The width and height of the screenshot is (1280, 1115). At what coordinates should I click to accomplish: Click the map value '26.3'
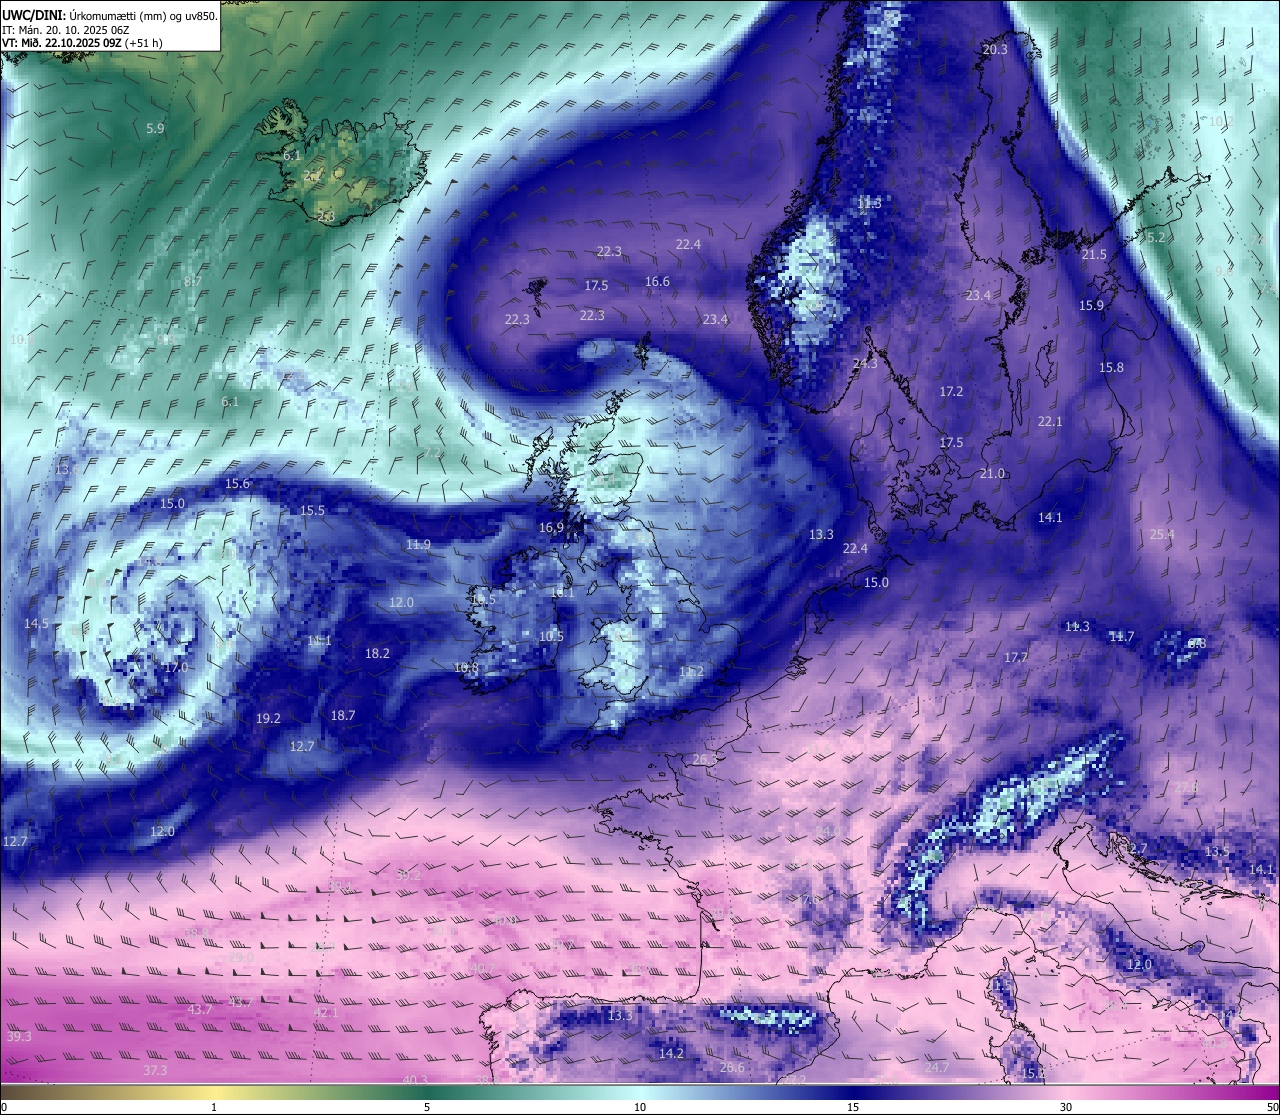[x=704, y=760]
